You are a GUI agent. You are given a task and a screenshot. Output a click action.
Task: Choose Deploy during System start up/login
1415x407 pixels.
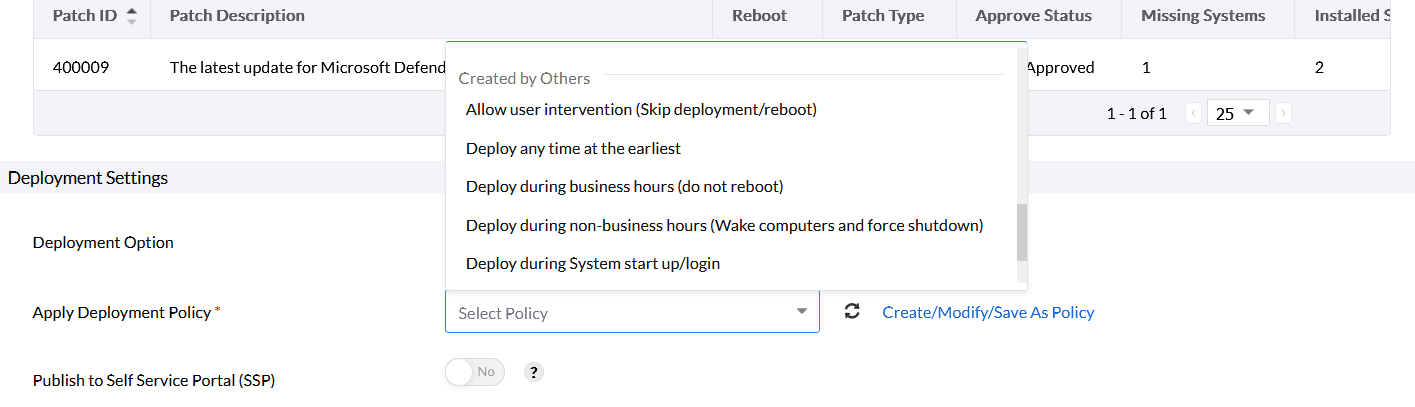coord(592,264)
